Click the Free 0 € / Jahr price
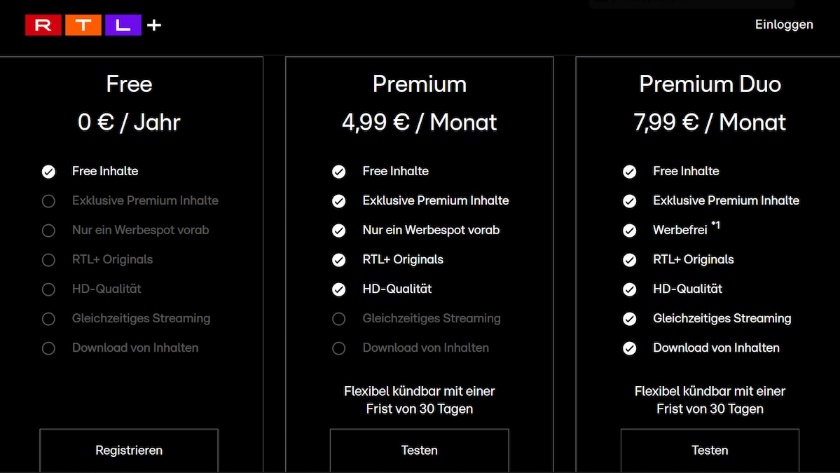 129,122
